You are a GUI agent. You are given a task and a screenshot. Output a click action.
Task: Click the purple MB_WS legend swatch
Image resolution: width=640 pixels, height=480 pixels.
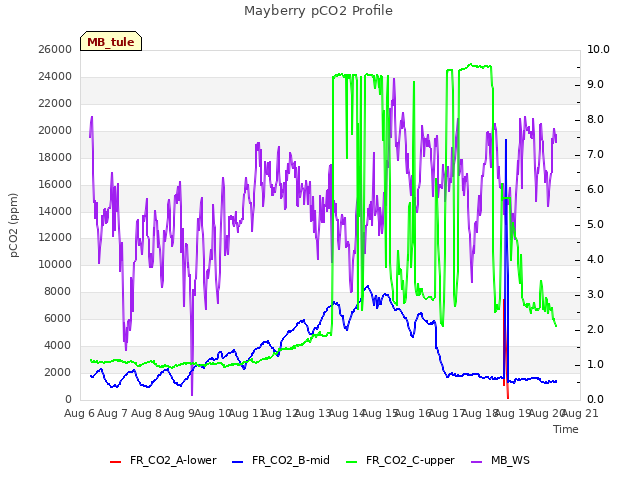pos(477,462)
